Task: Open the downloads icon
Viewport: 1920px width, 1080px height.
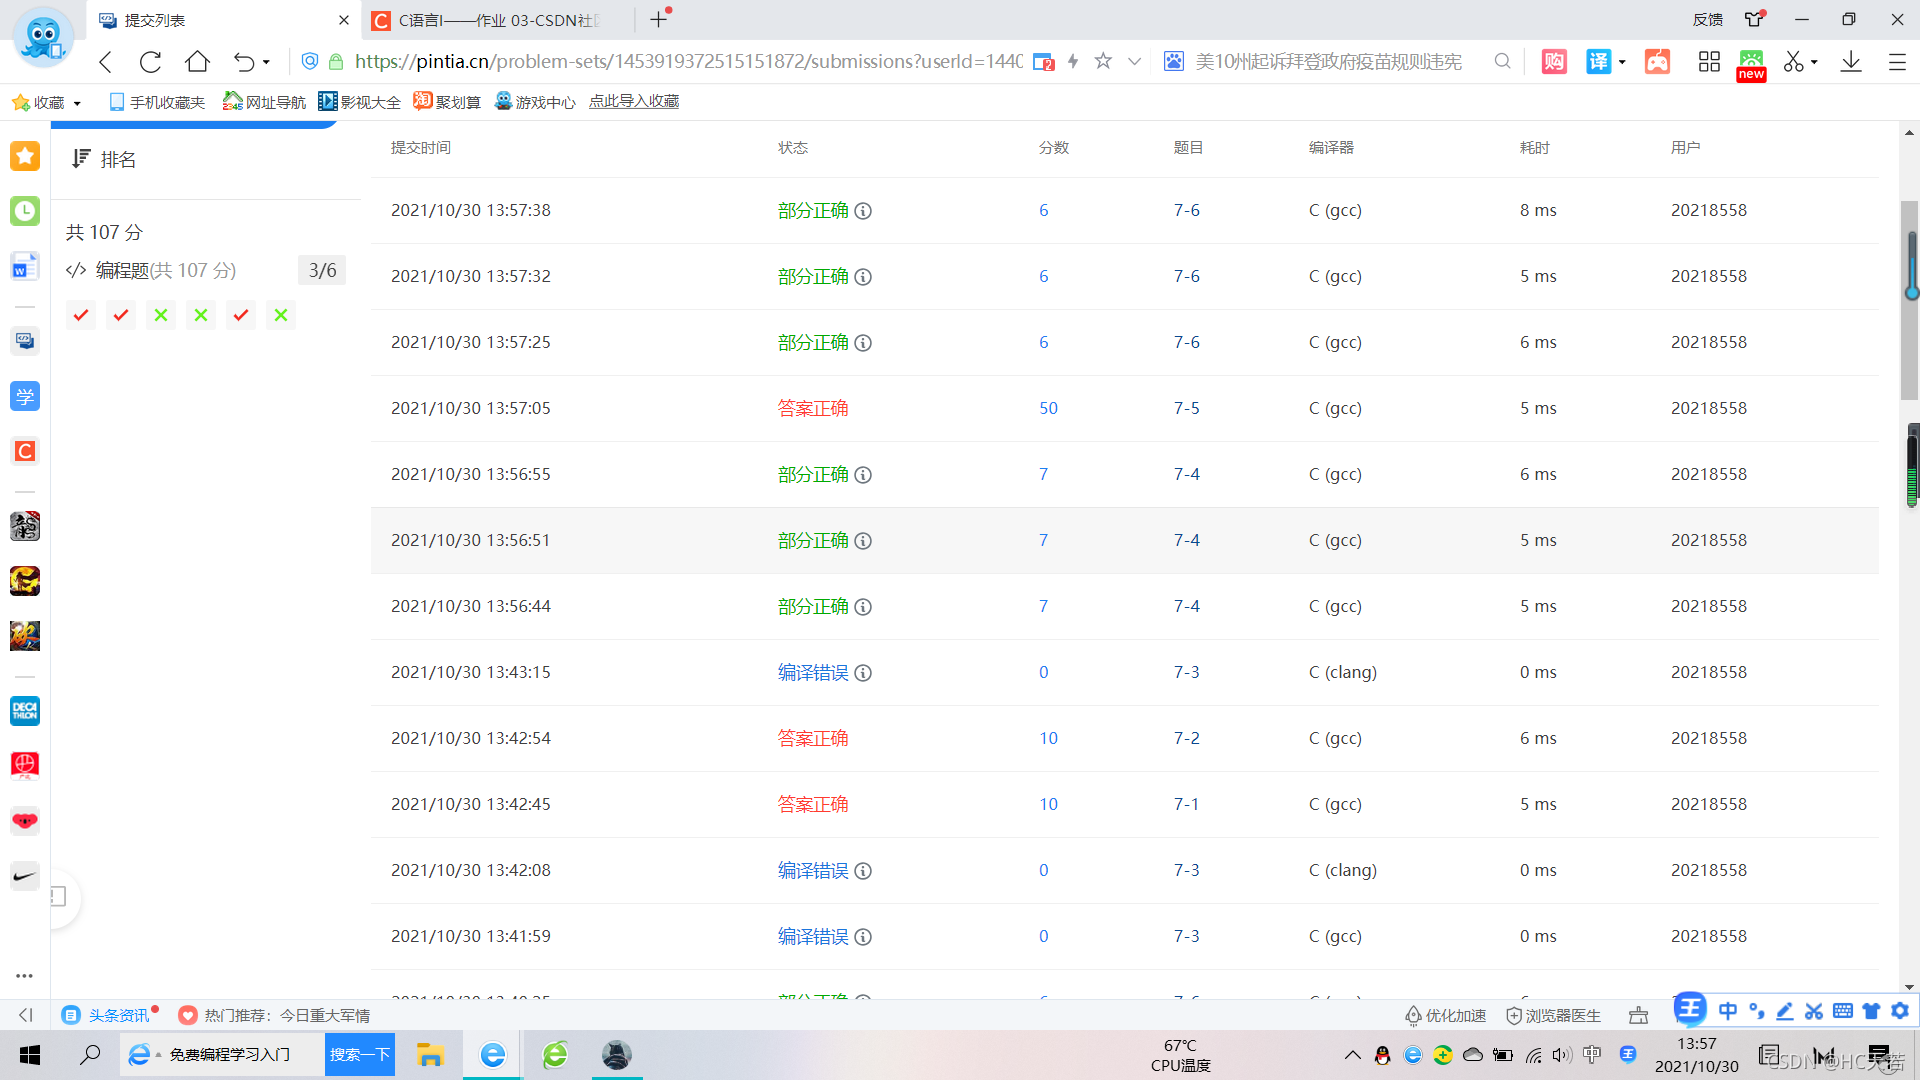Action: tap(1851, 62)
